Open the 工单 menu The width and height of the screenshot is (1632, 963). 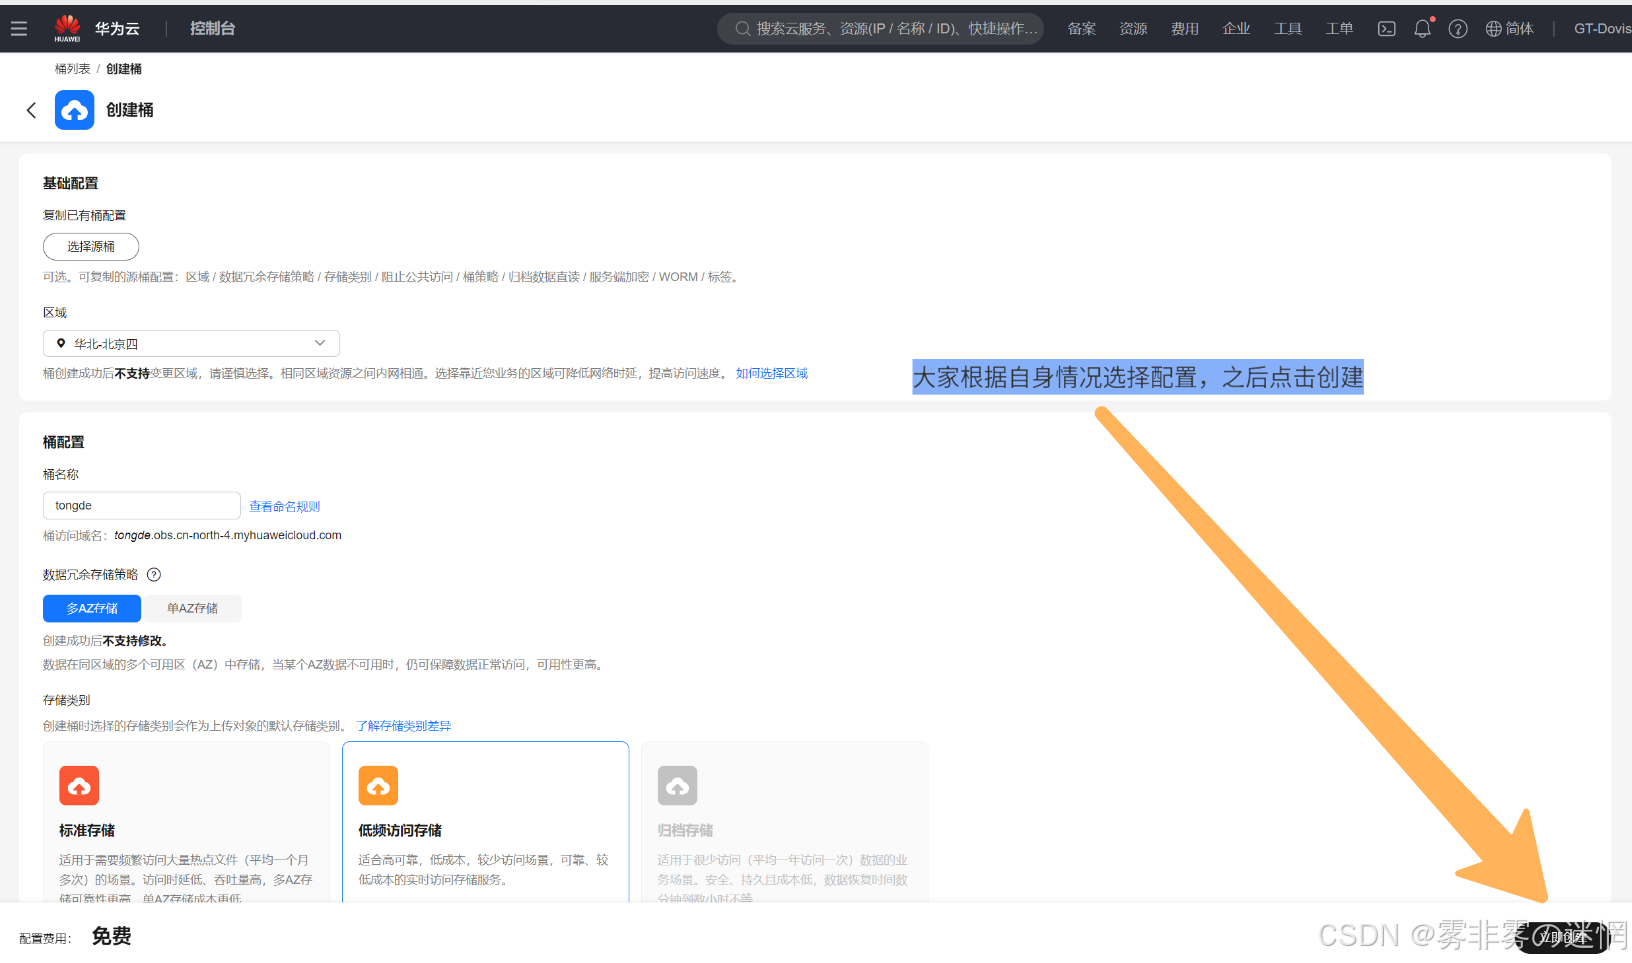(x=1340, y=29)
